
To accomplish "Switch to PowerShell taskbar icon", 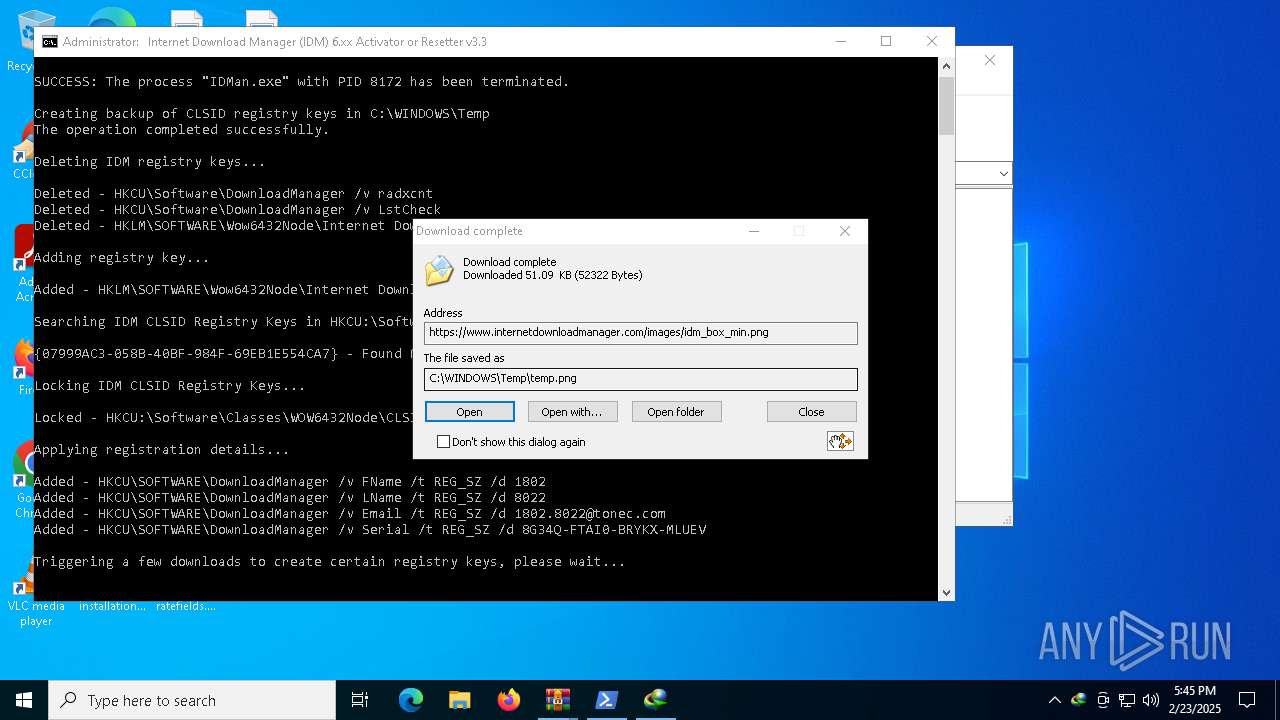I will coord(606,700).
